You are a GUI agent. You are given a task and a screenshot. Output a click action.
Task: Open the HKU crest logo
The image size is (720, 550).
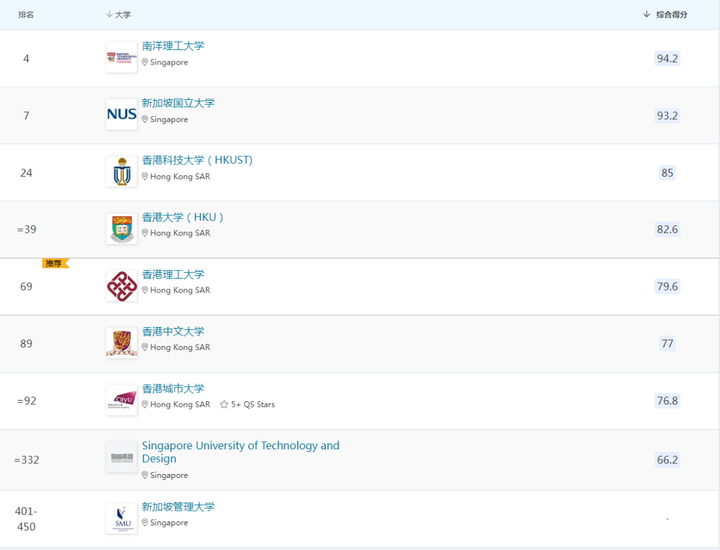point(122,229)
